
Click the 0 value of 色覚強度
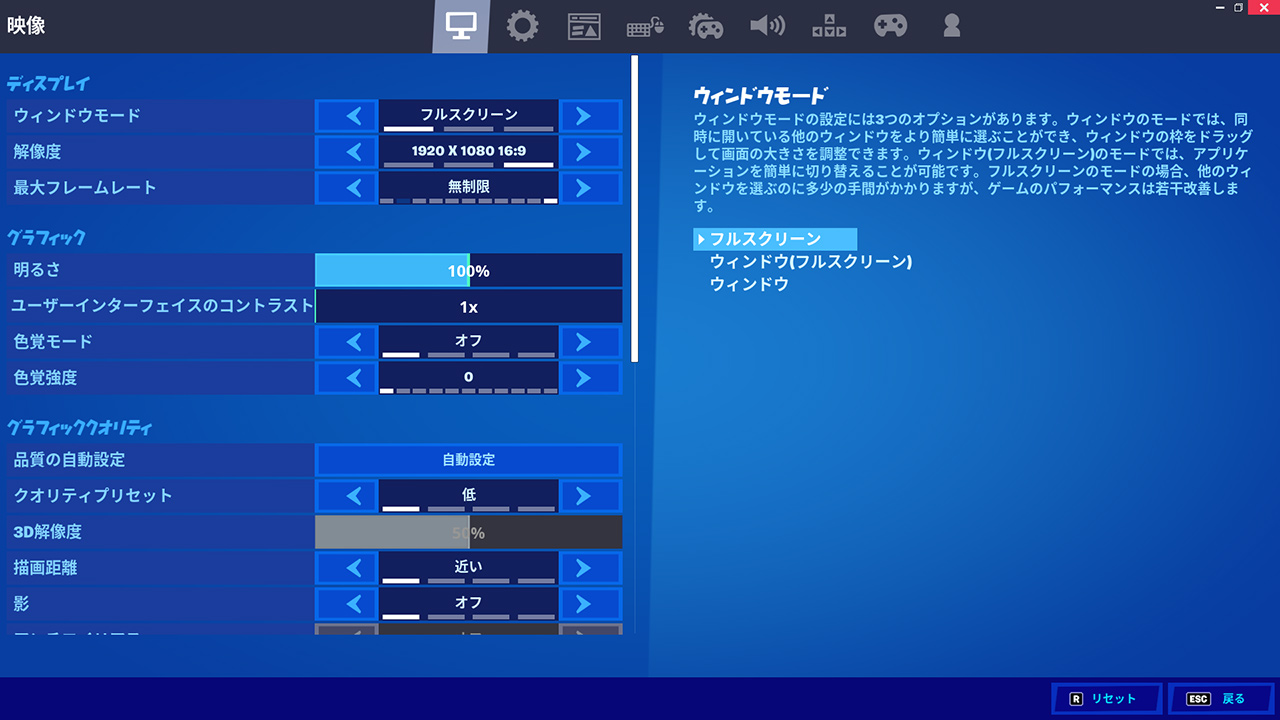[x=469, y=377]
